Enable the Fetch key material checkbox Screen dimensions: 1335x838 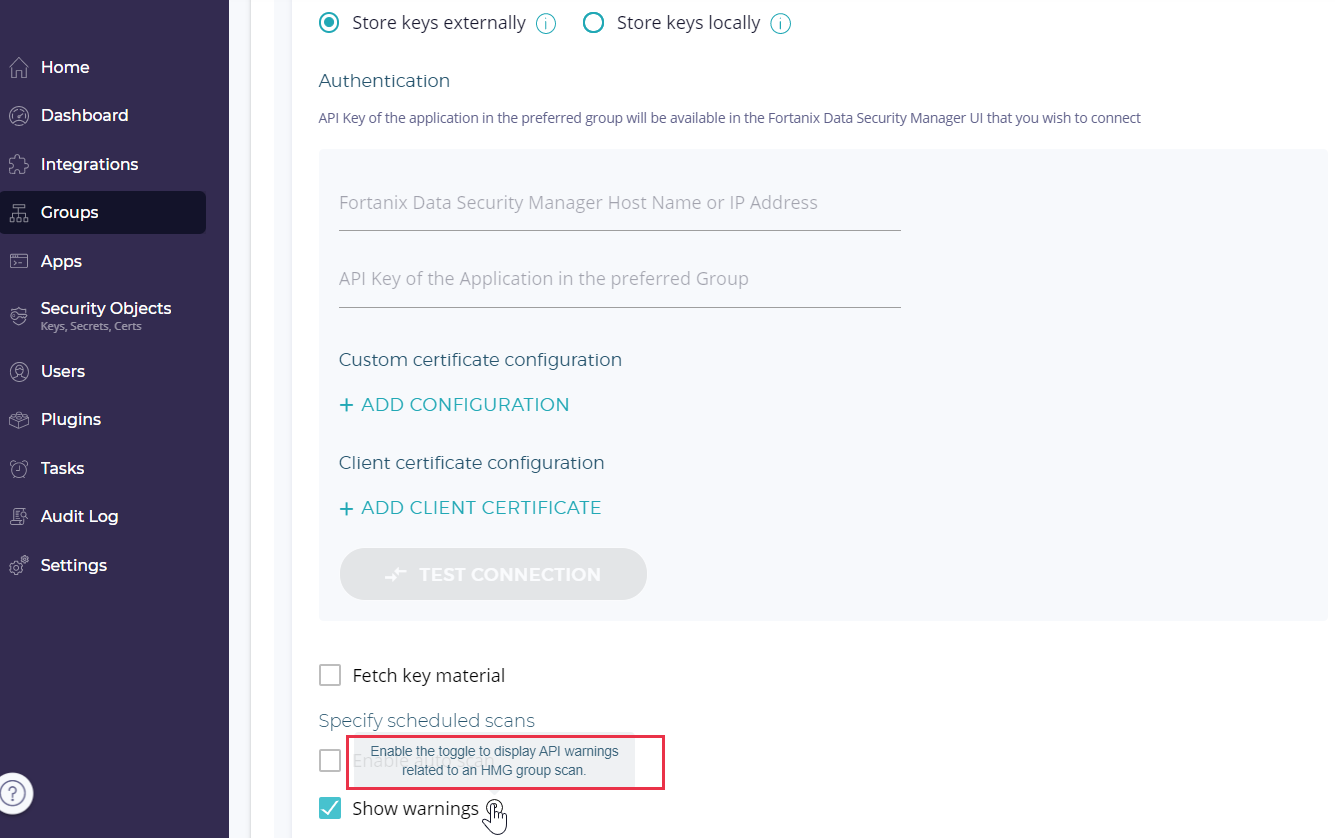[330, 676]
